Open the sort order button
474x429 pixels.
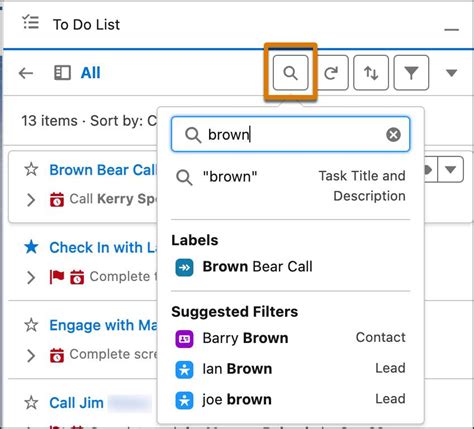371,73
